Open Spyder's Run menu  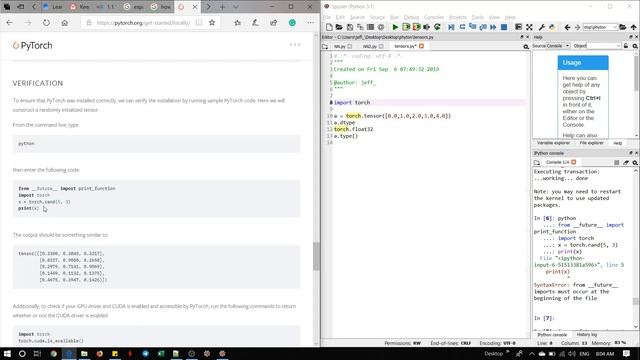tap(394, 17)
